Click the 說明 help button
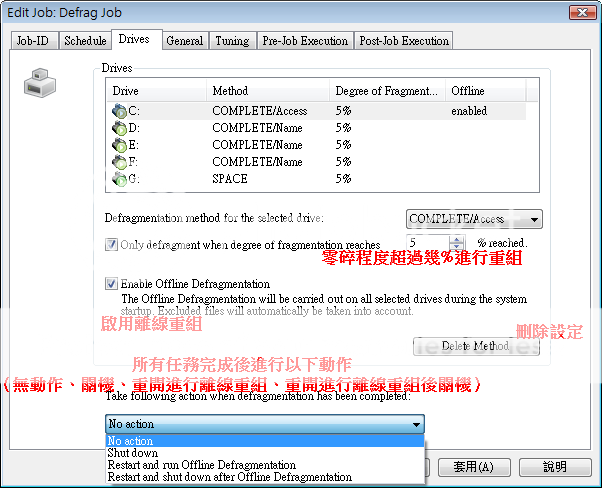The width and height of the screenshot is (602, 488). click(555, 467)
